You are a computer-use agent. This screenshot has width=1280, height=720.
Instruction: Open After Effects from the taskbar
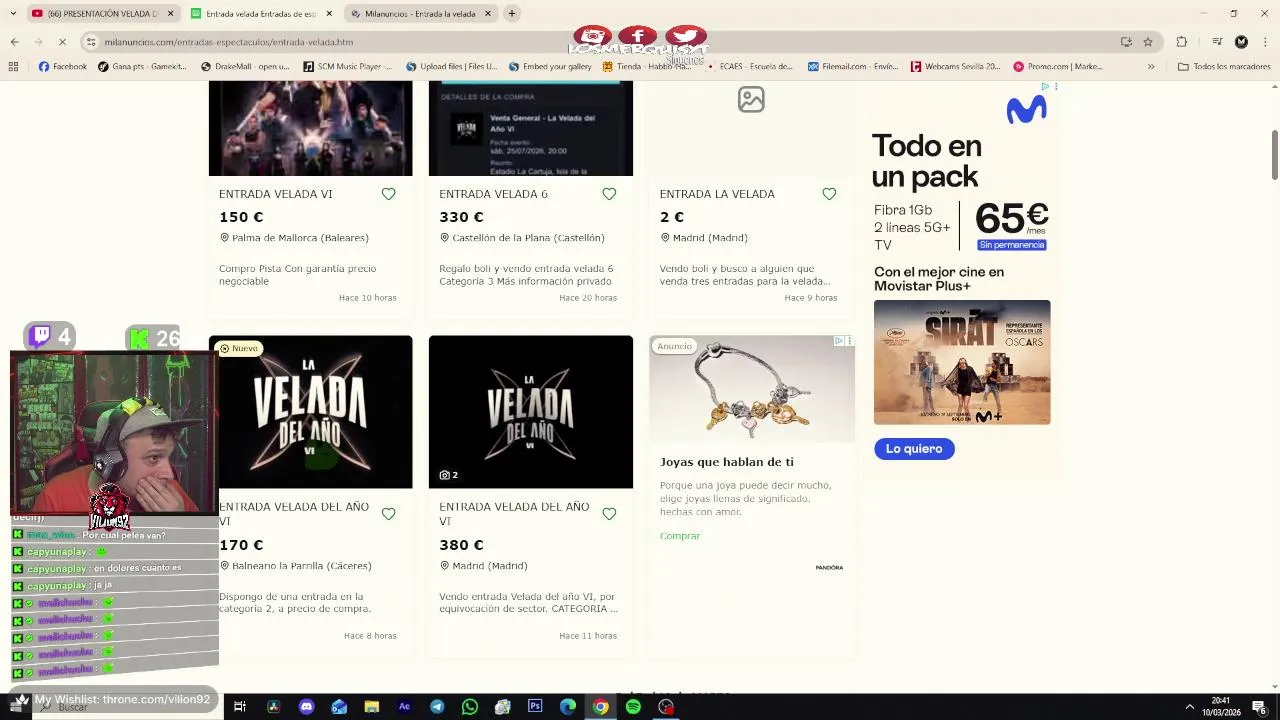[x=404, y=707]
